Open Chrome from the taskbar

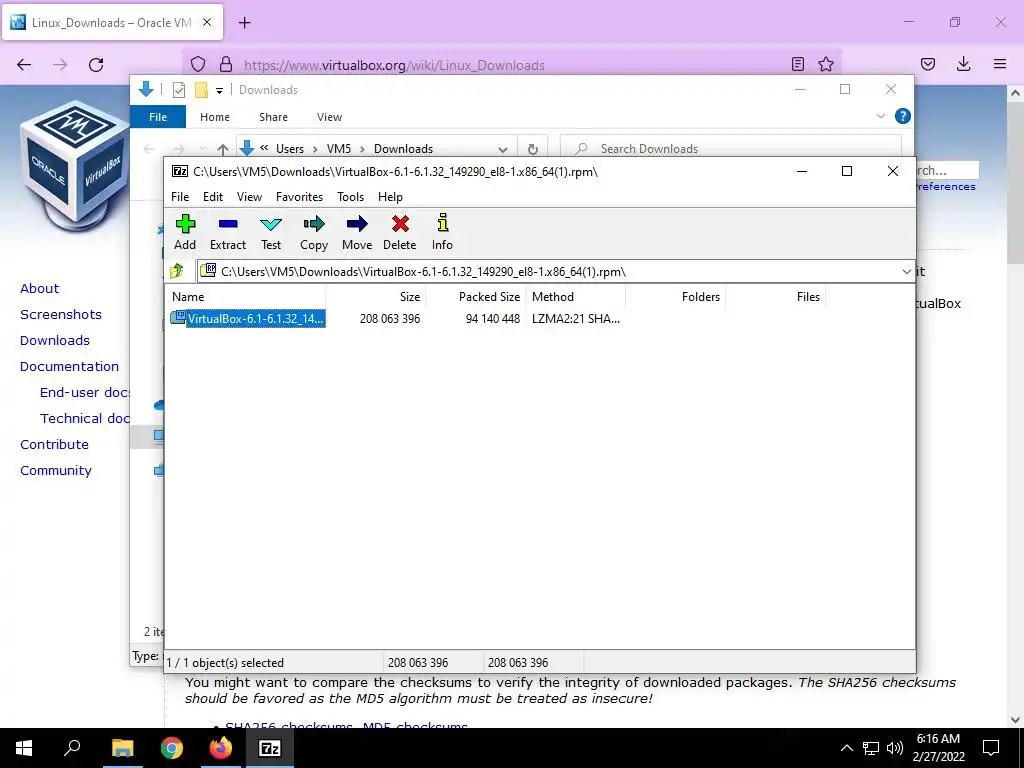coord(172,748)
